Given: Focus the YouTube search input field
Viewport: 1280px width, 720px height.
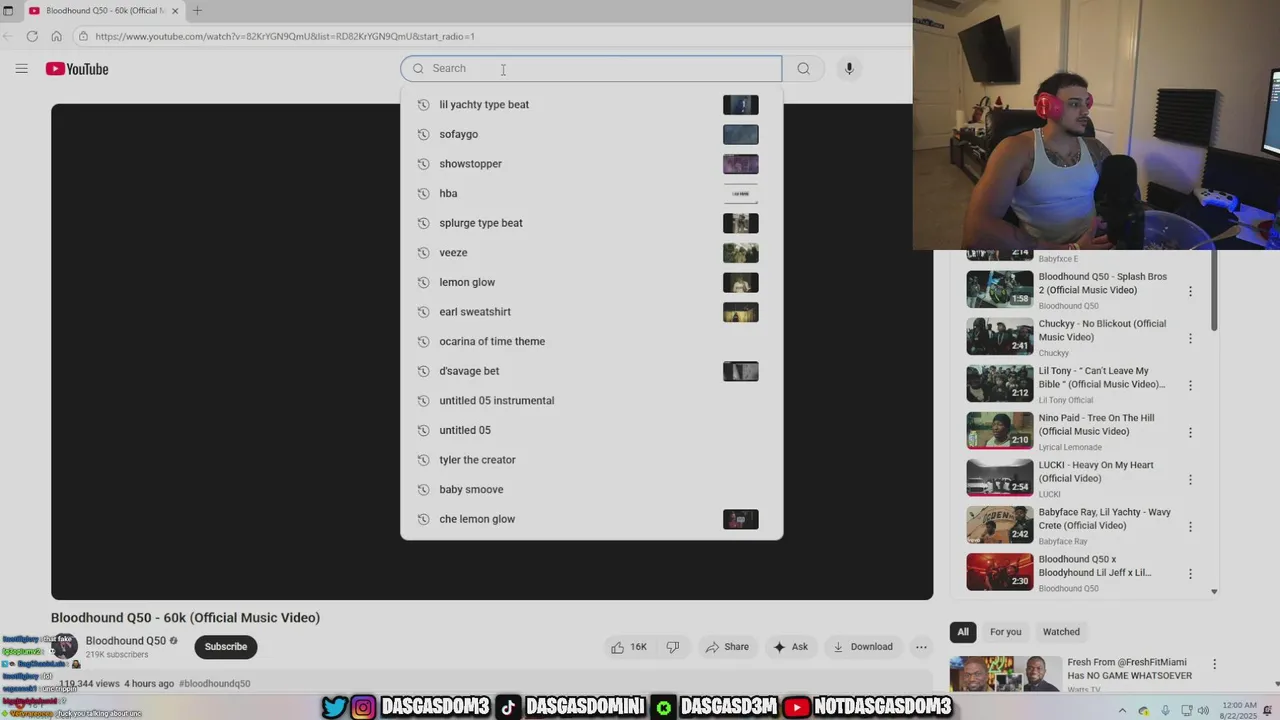Looking at the screenshot, I should 591,68.
